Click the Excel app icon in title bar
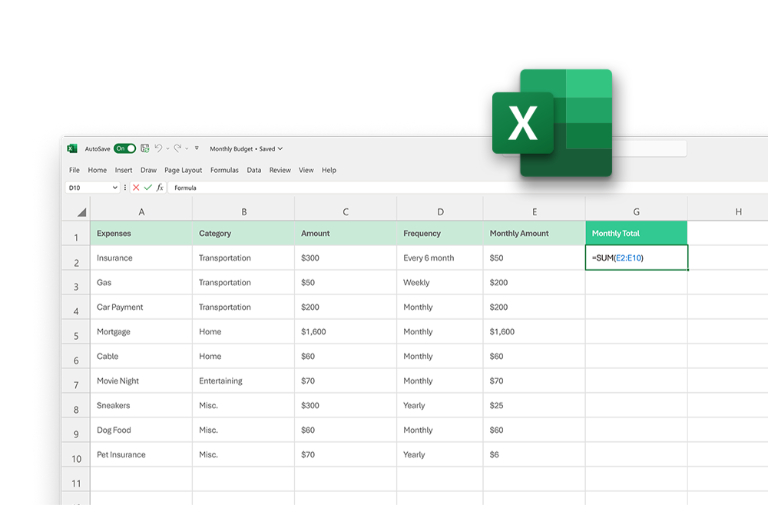768x512 pixels. [72, 148]
